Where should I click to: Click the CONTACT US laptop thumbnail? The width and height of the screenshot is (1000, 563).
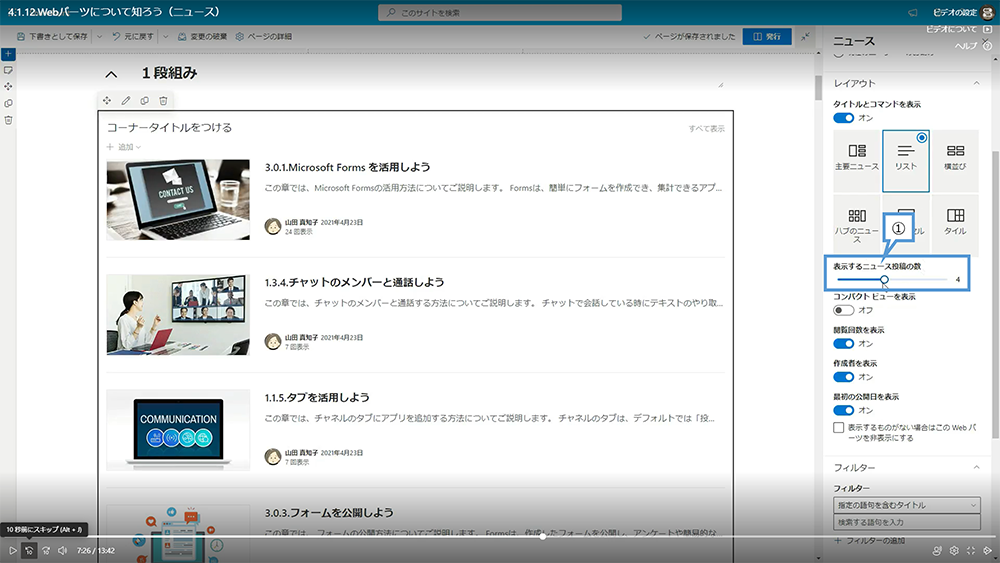pos(178,200)
